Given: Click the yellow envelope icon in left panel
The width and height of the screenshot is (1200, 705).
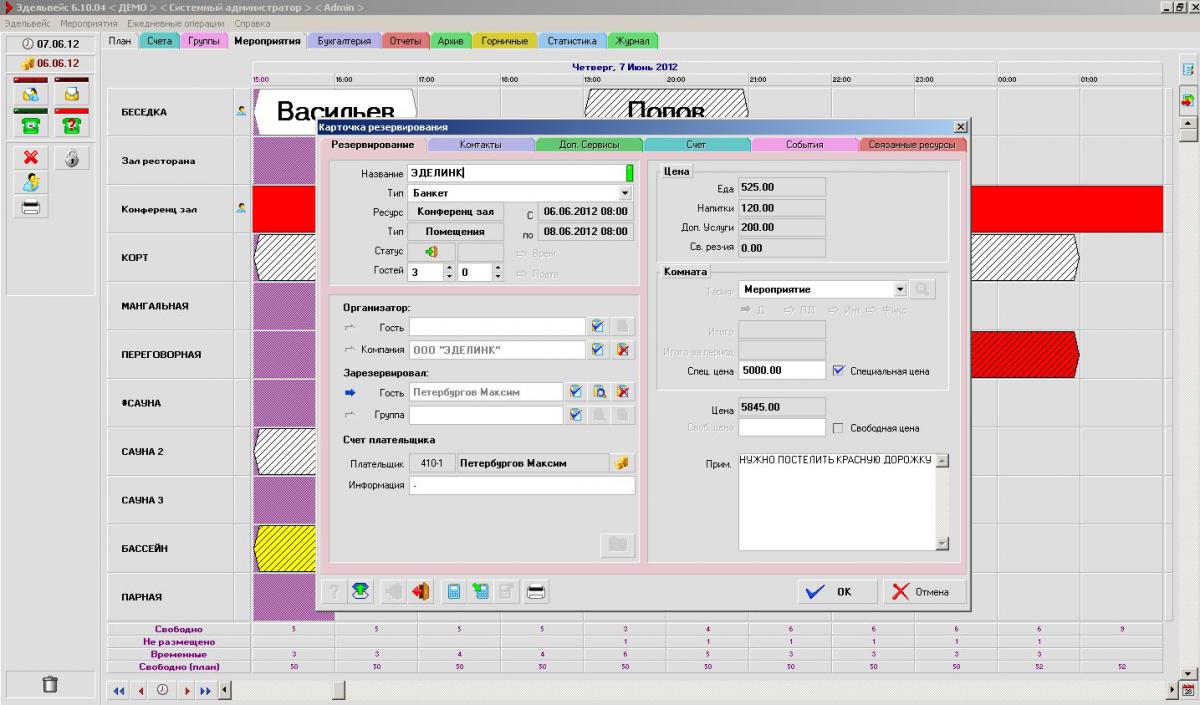Looking at the screenshot, I should click(72, 94).
